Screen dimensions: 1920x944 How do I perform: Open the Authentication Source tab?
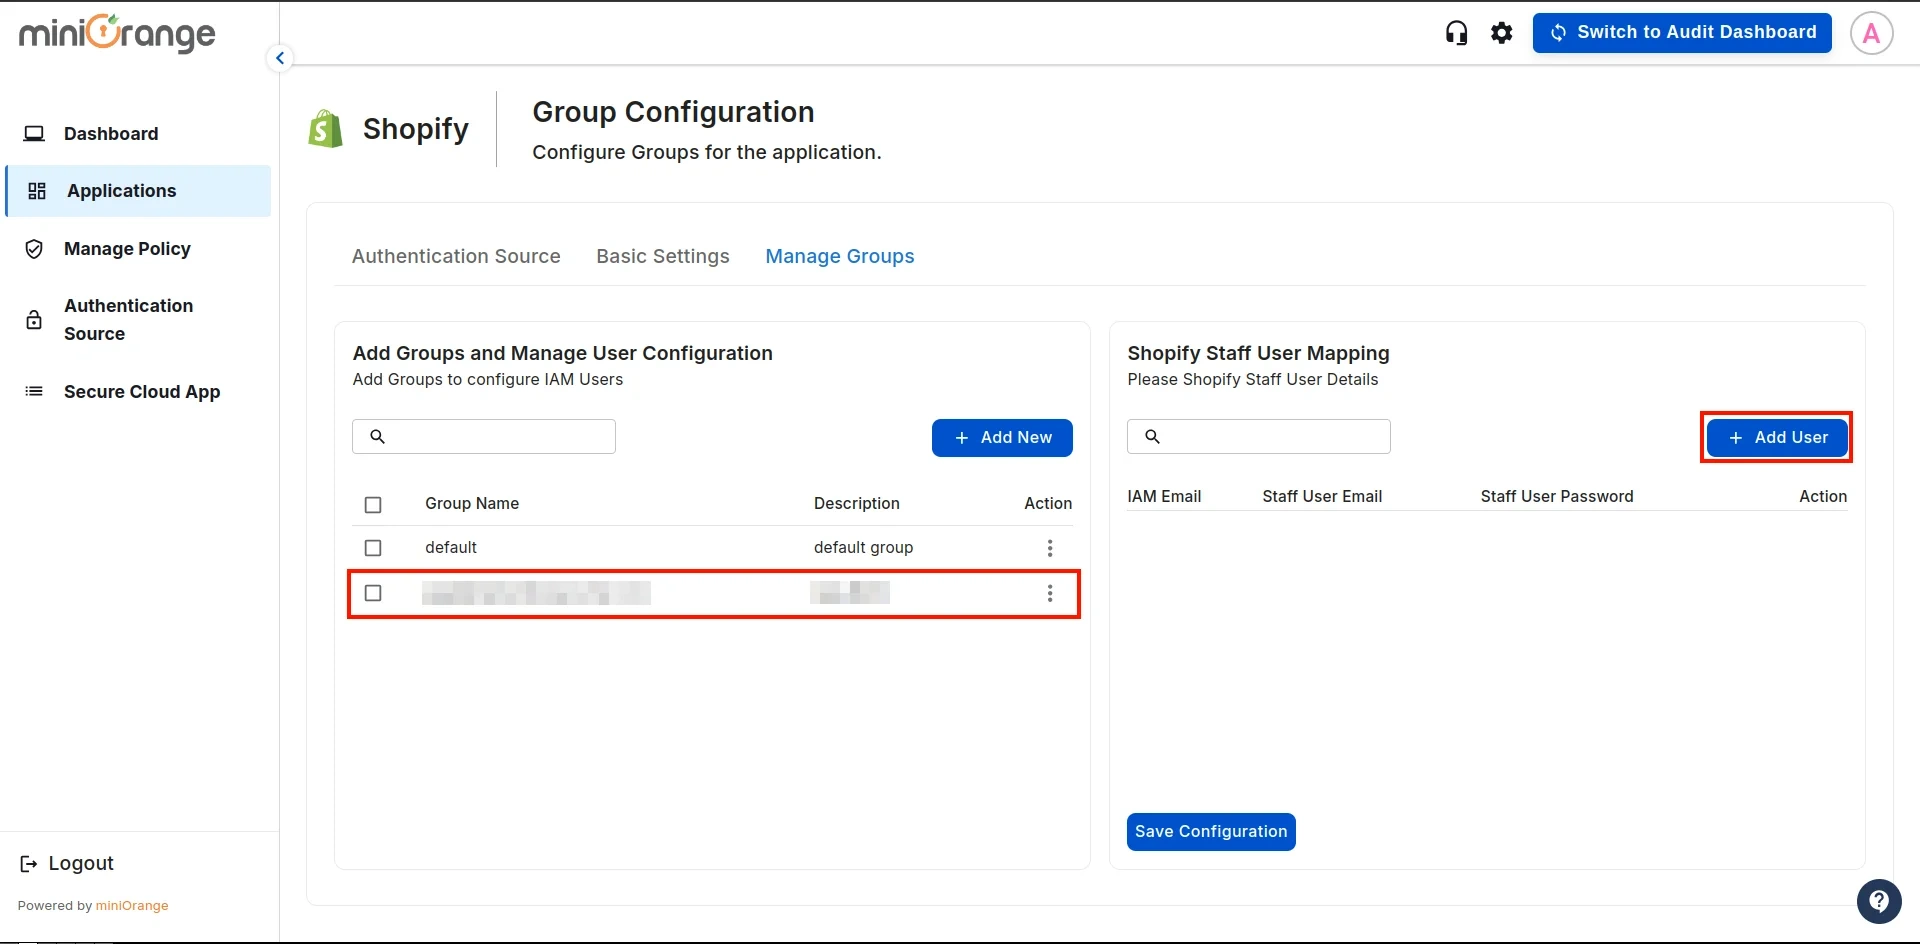455,256
